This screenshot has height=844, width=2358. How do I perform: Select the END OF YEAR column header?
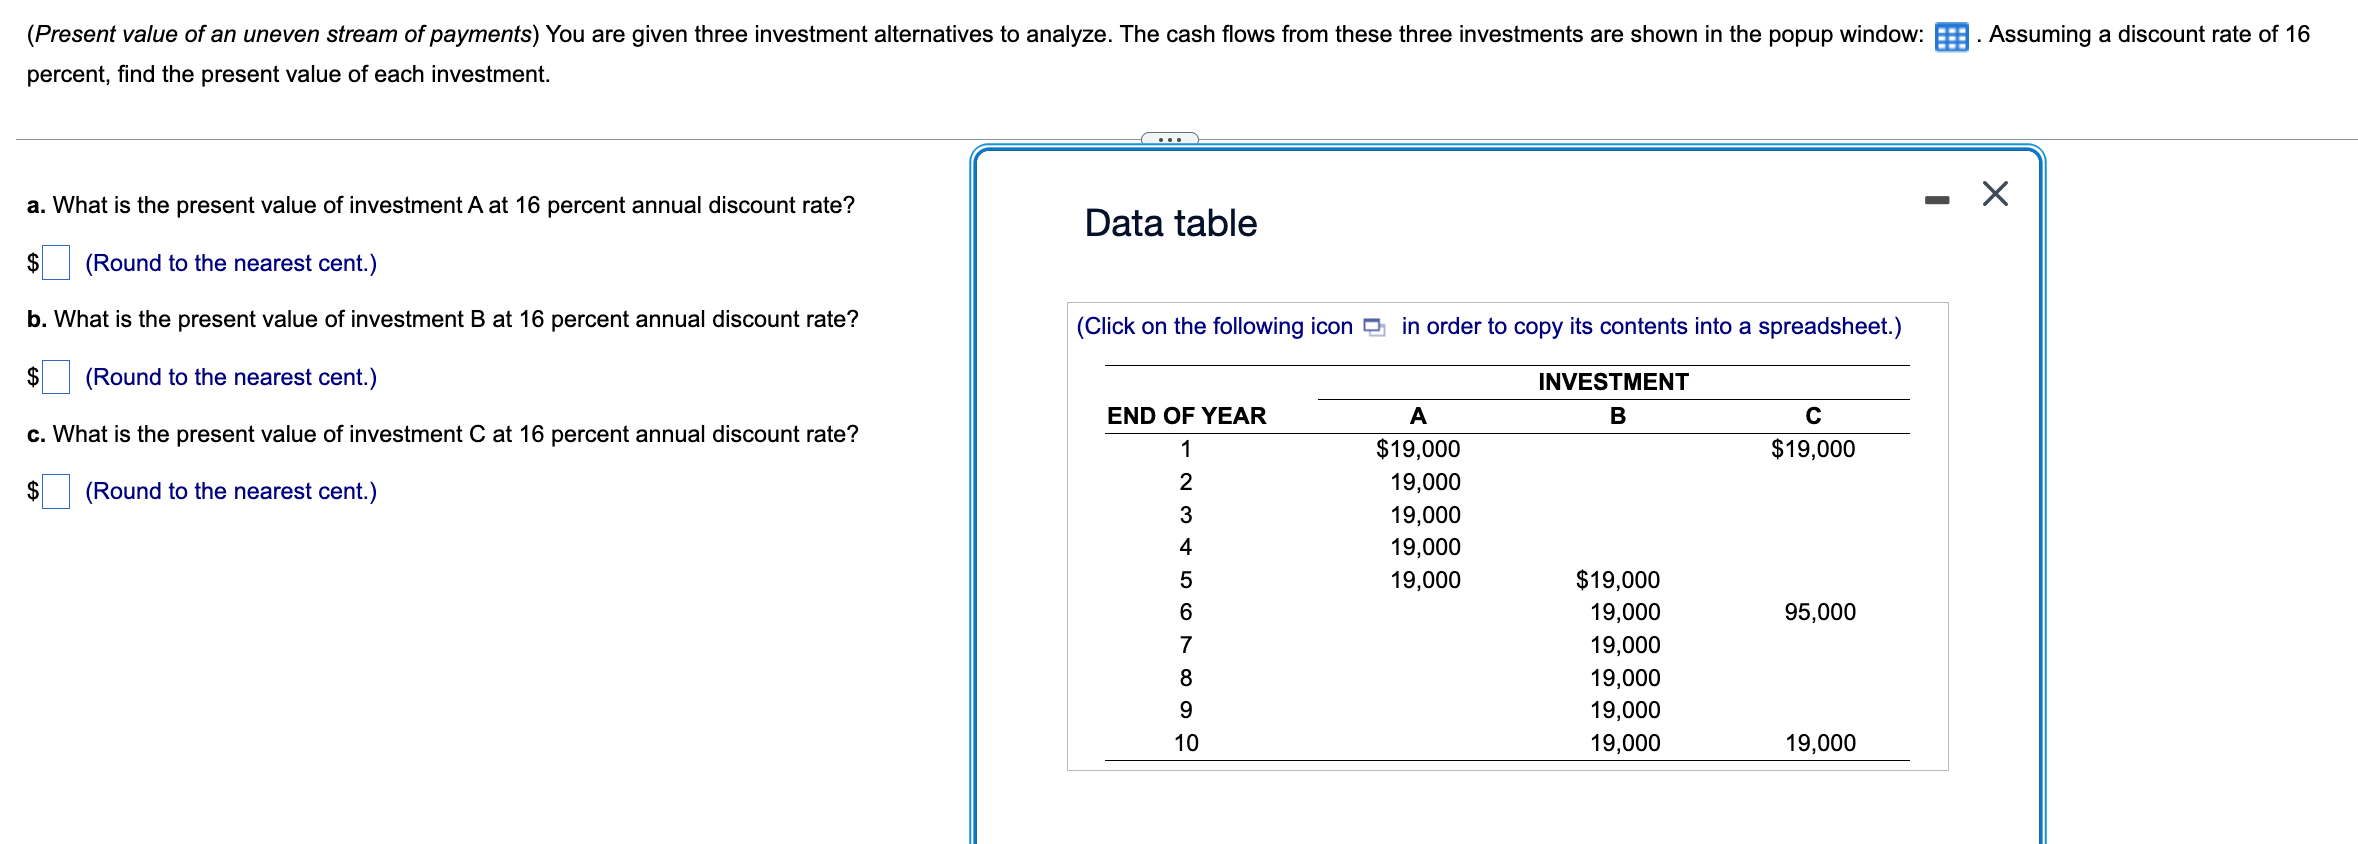1186,415
